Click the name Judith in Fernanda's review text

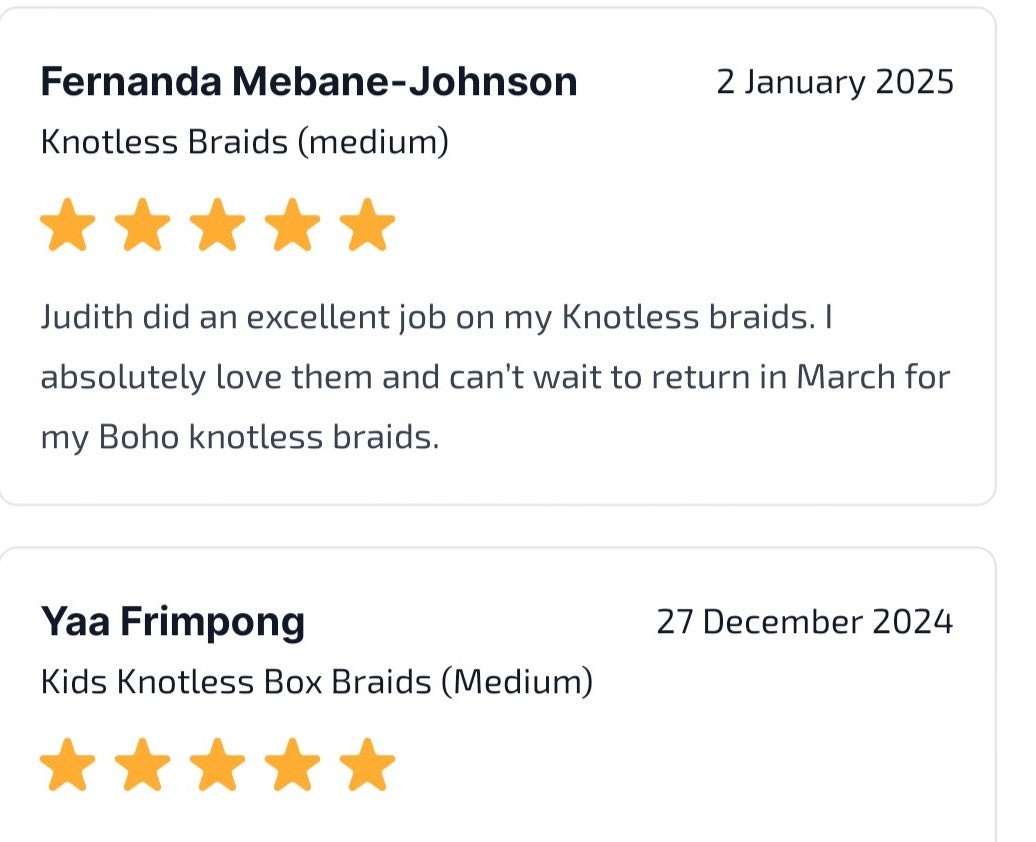click(86, 318)
